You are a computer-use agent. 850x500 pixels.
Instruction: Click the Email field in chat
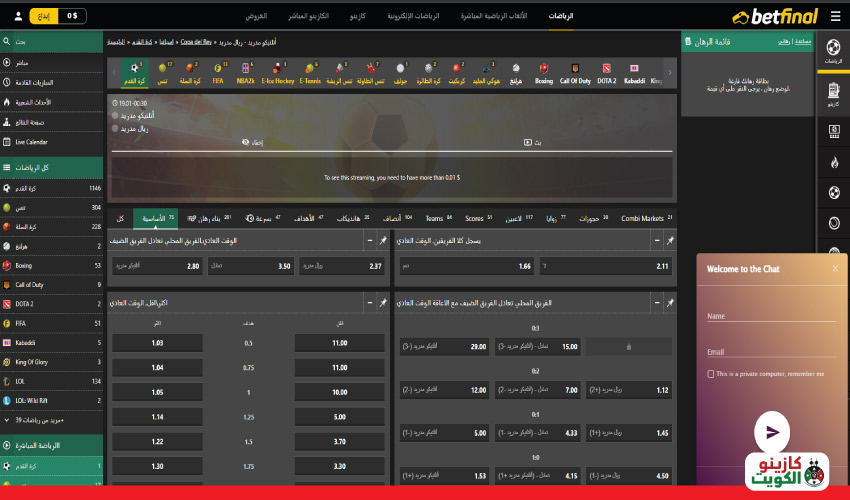tap(771, 351)
